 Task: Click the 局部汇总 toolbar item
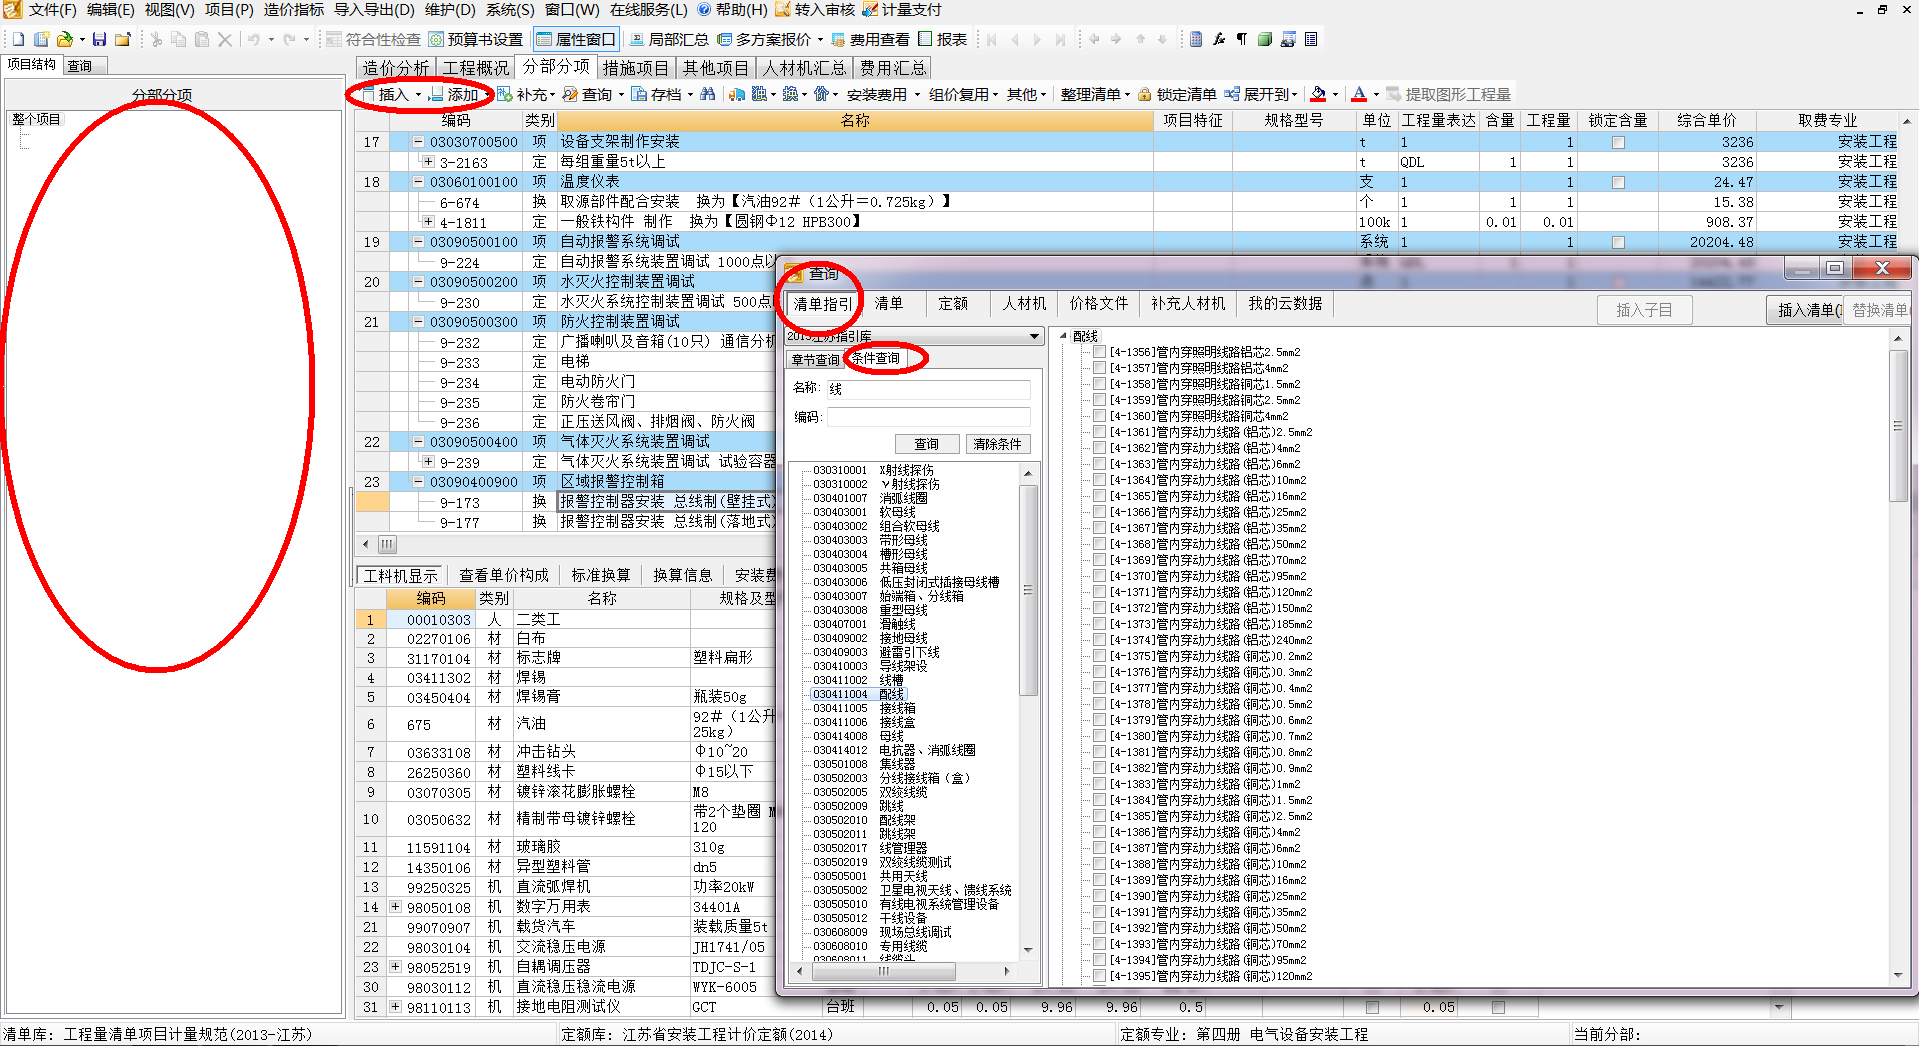(670, 39)
